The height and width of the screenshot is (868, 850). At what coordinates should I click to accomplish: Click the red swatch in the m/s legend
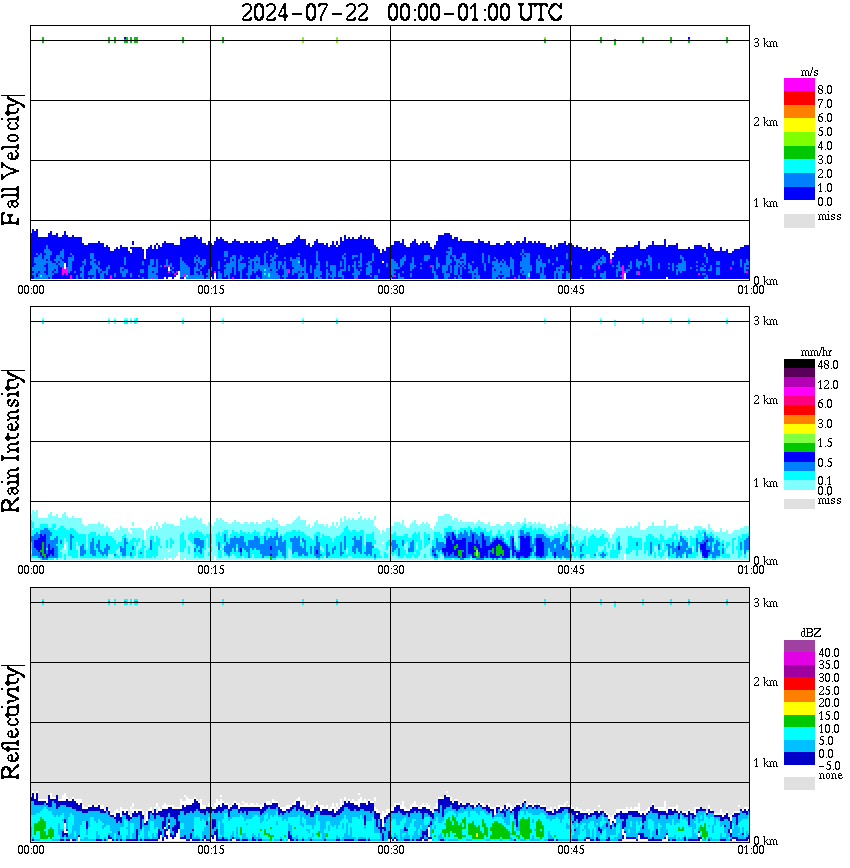tap(799, 99)
